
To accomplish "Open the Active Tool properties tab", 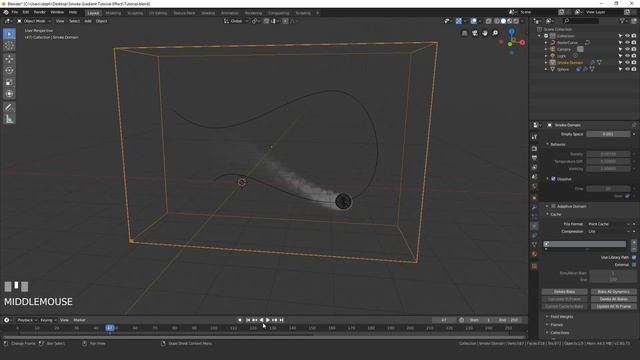I will 534,137.
